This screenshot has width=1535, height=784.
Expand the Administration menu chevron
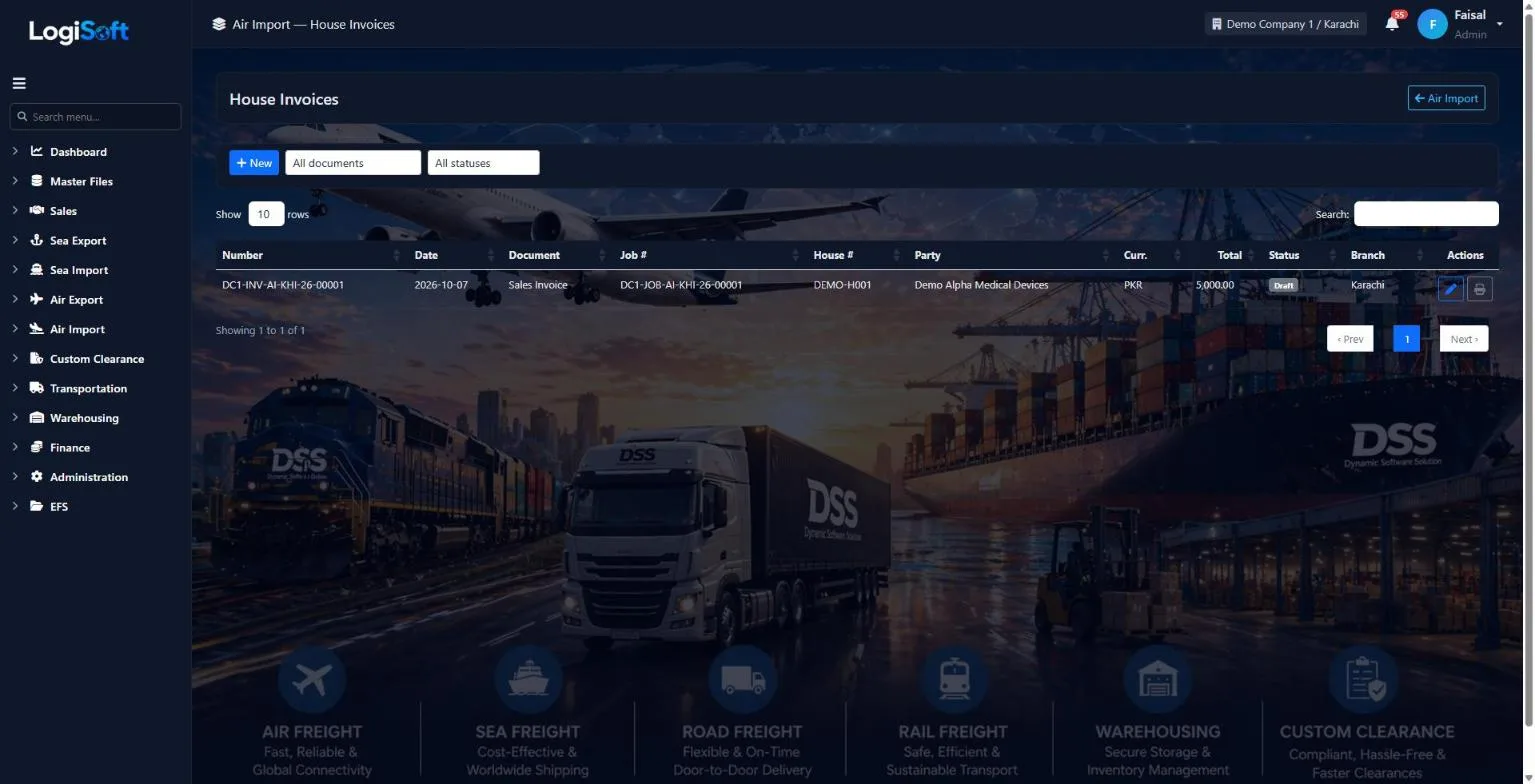pos(15,477)
